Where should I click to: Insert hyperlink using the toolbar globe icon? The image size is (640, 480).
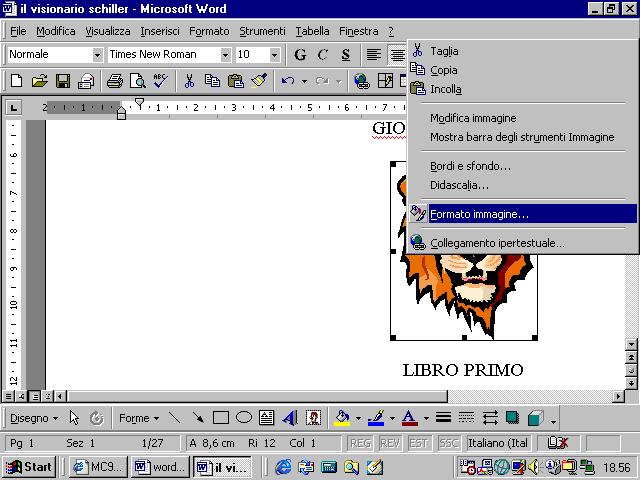[x=362, y=80]
